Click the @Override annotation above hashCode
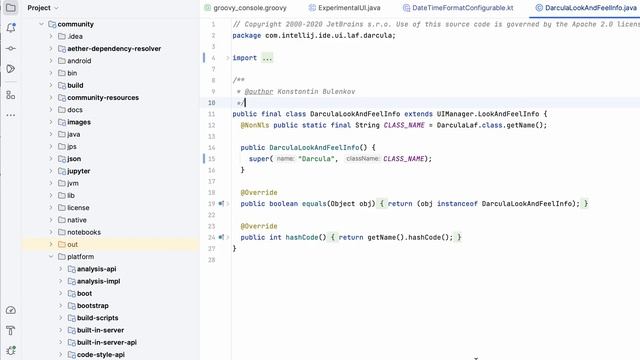Screen dimensions: 640x360 pos(259,226)
